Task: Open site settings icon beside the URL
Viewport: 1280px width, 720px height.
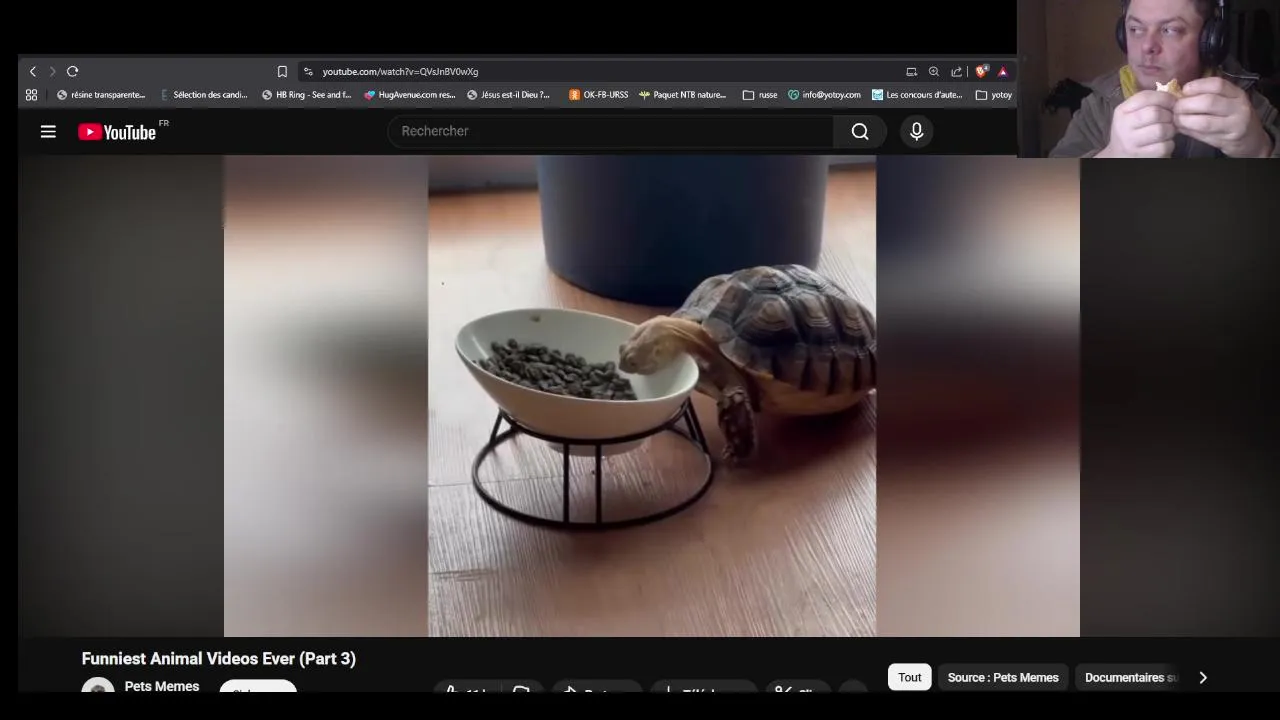Action: (x=308, y=72)
